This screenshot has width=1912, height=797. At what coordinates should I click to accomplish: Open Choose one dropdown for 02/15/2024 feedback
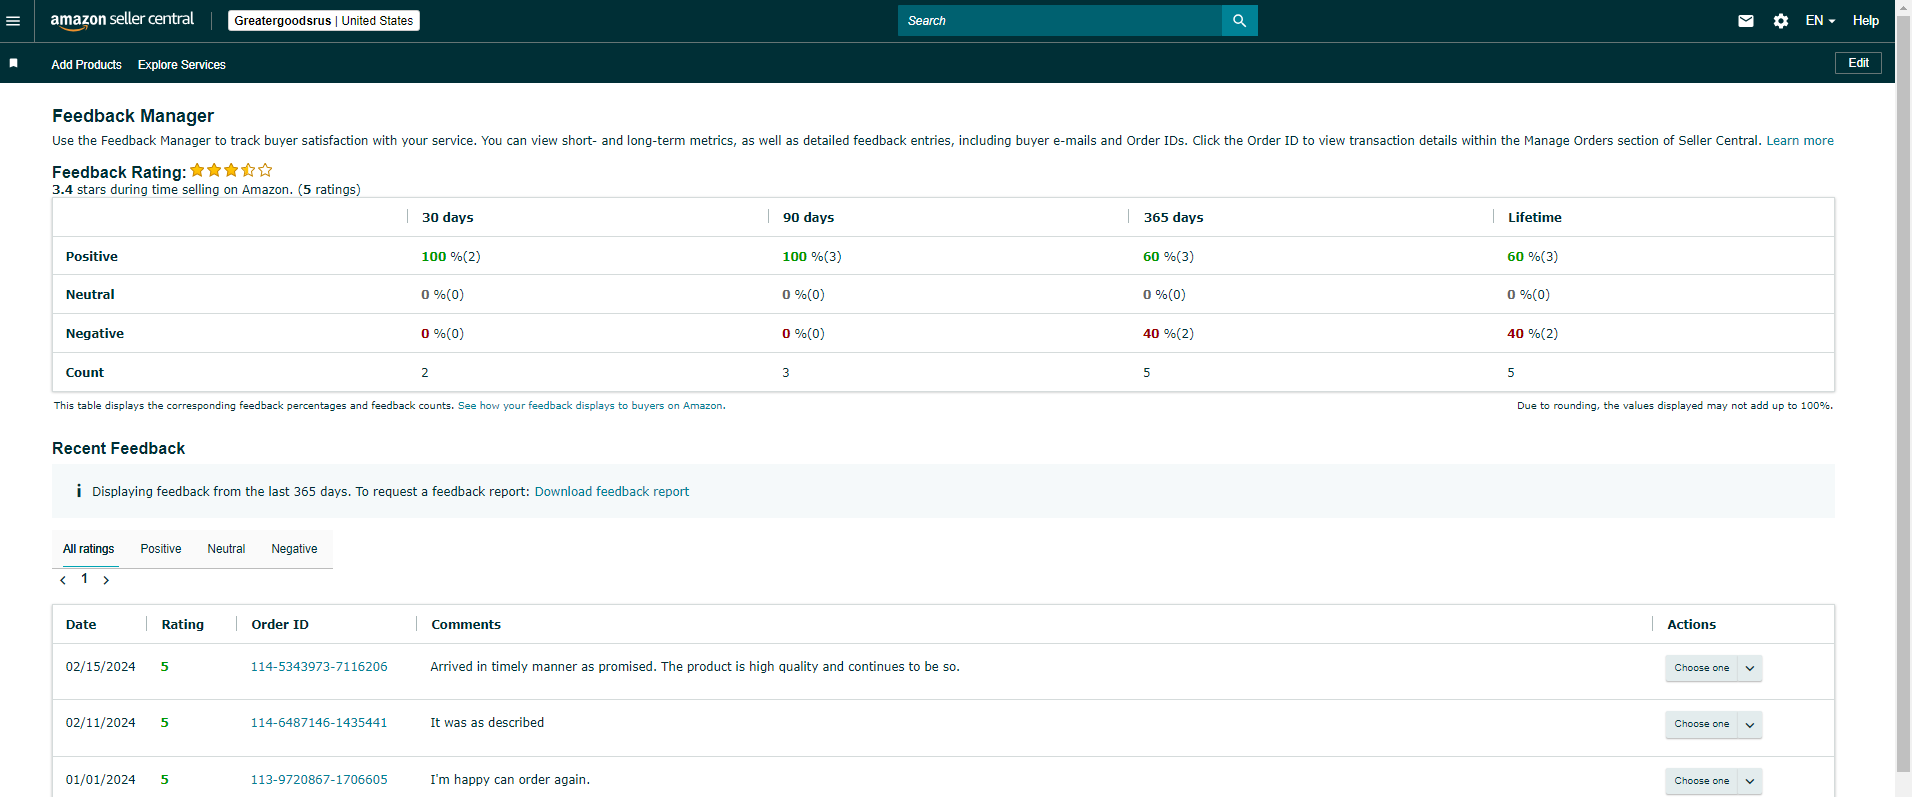1713,668
